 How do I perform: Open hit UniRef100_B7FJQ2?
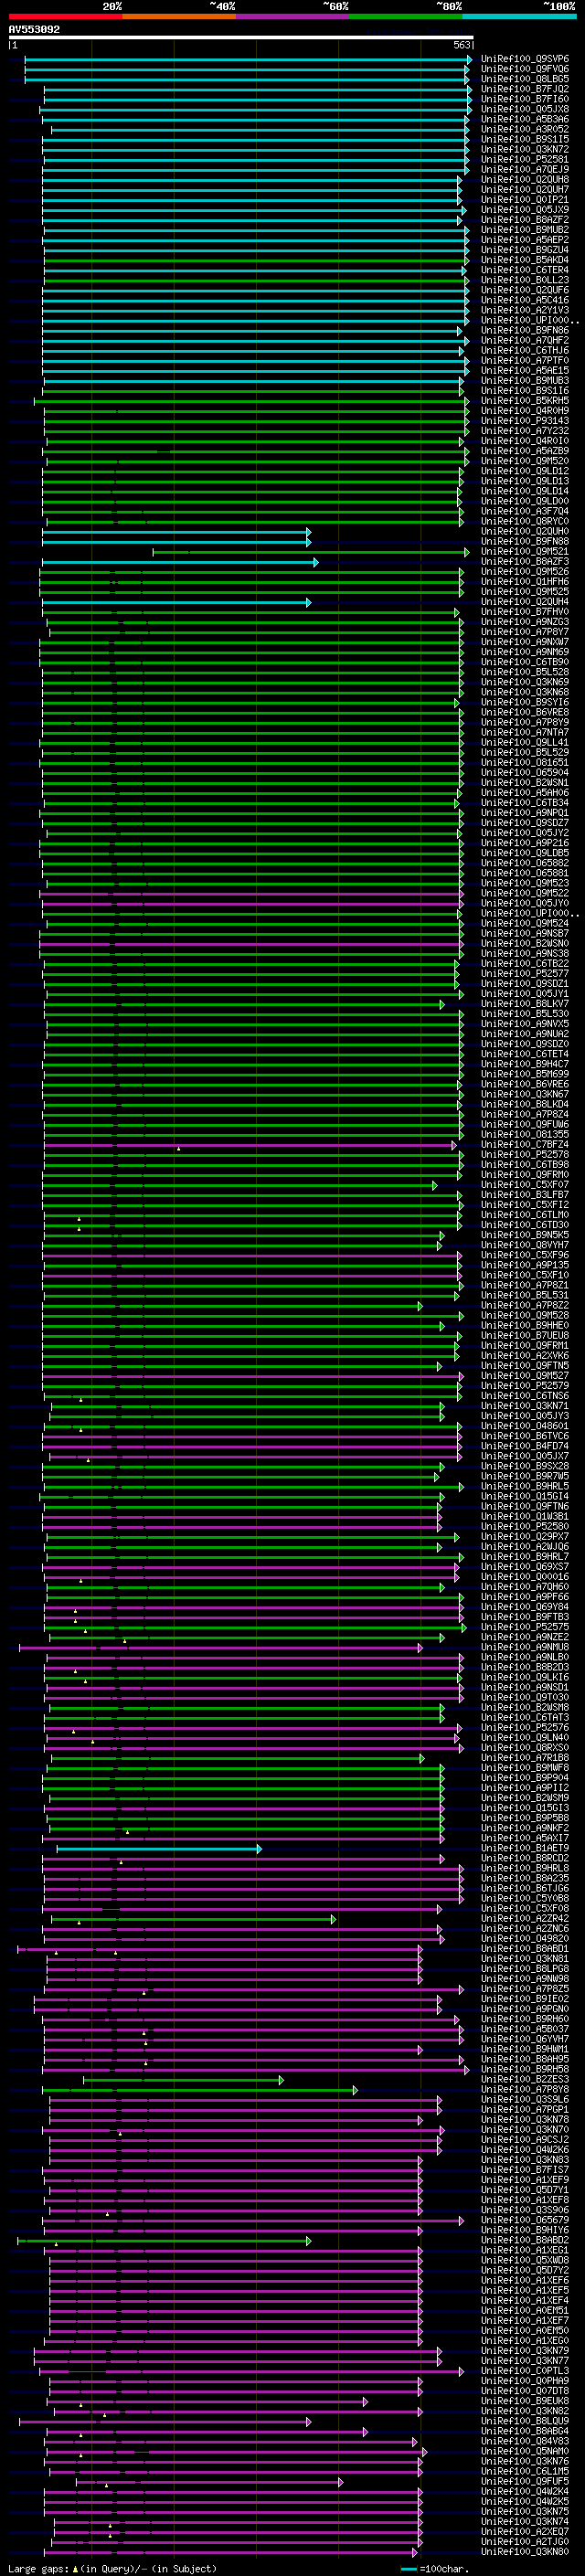[525, 89]
